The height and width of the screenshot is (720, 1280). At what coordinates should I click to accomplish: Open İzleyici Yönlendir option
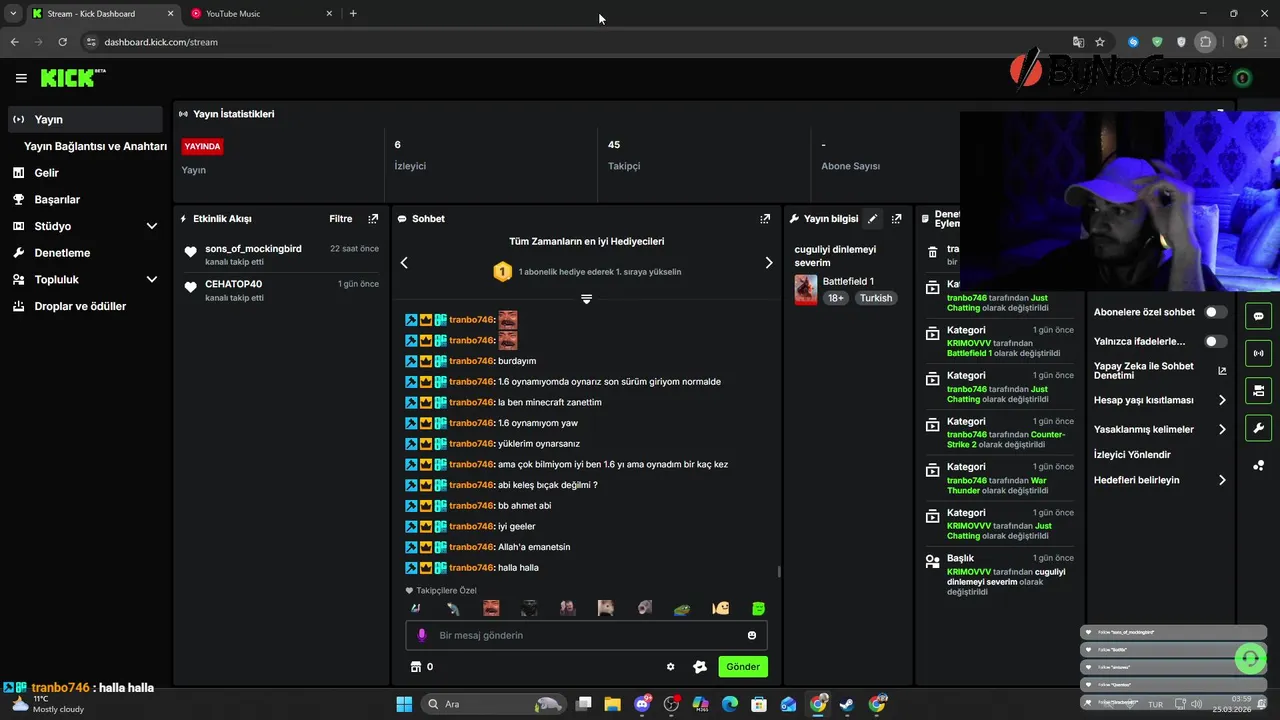pyautogui.click(x=1132, y=454)
